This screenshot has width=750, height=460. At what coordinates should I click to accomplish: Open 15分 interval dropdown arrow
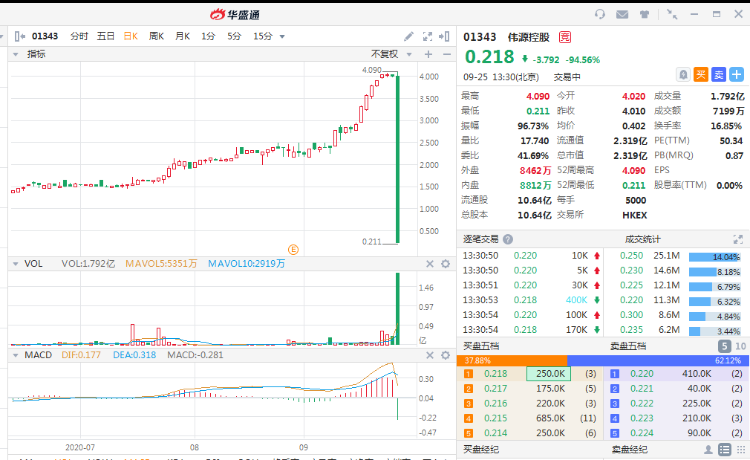tap(282, 37)
